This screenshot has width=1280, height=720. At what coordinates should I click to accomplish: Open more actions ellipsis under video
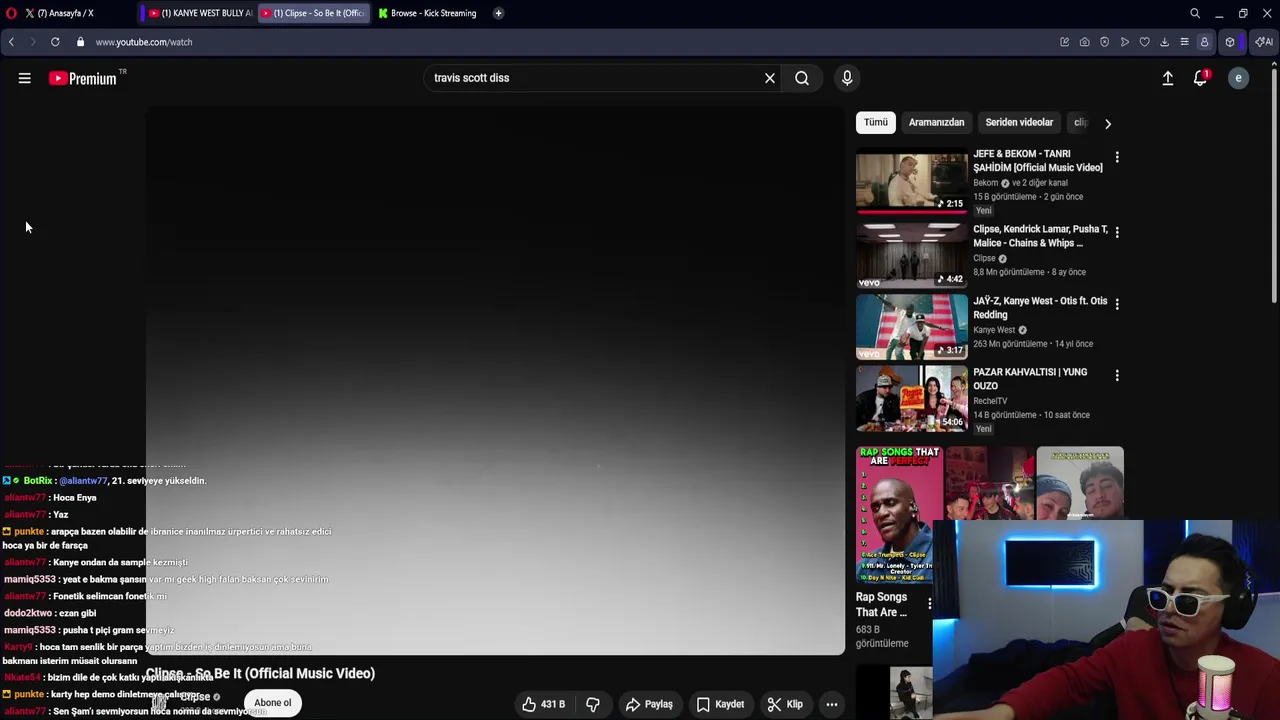point(831,704)
